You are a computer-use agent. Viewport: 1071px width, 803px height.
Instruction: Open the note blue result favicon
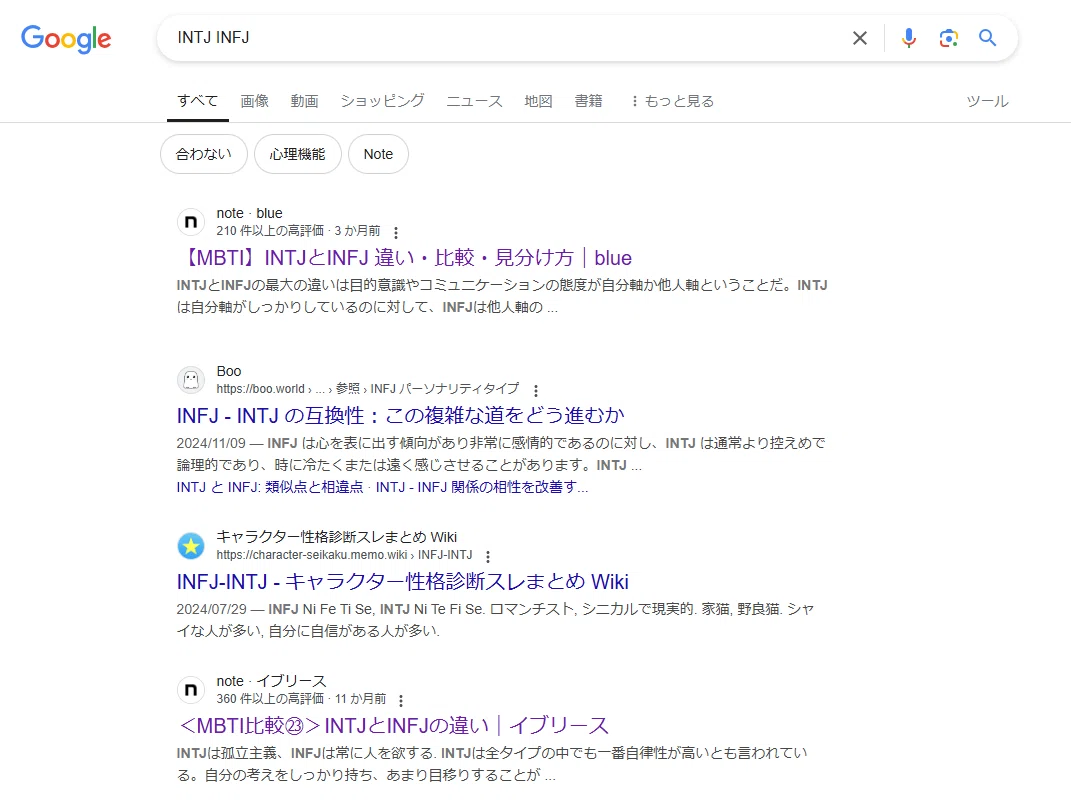(191, 222)
